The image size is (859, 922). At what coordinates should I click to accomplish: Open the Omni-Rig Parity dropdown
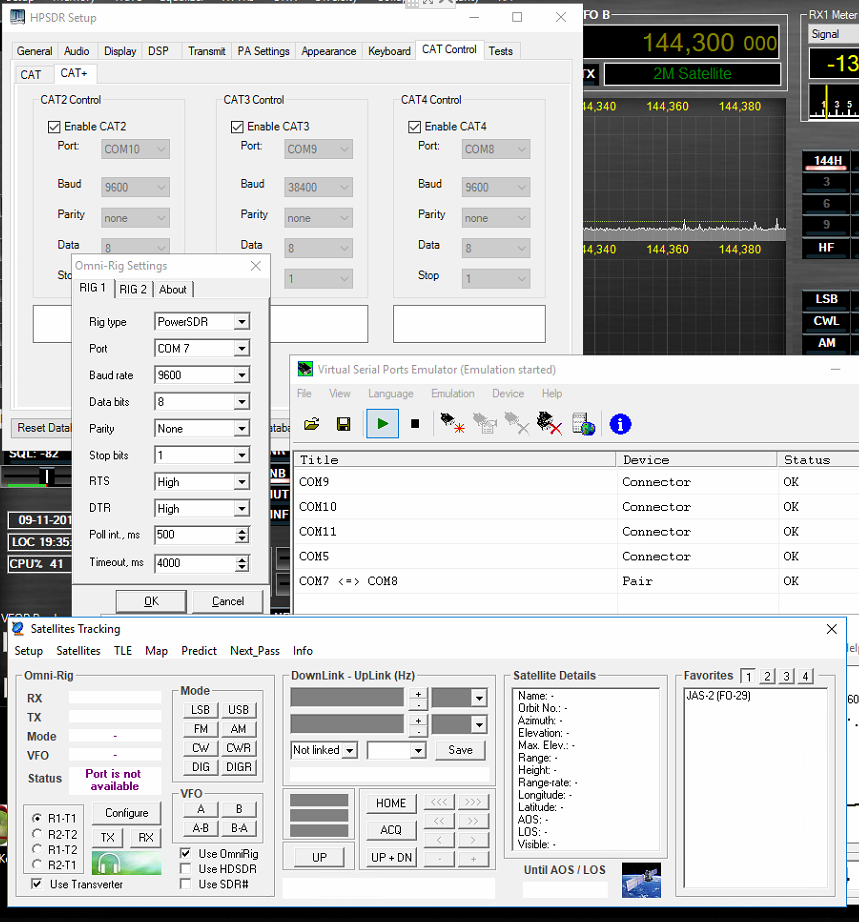[242, 429]
